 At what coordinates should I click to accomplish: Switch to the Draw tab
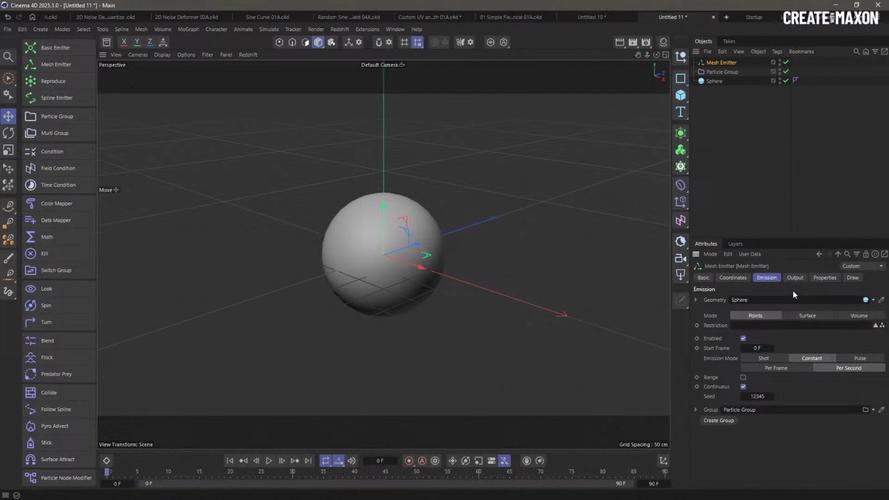point(853,278)
